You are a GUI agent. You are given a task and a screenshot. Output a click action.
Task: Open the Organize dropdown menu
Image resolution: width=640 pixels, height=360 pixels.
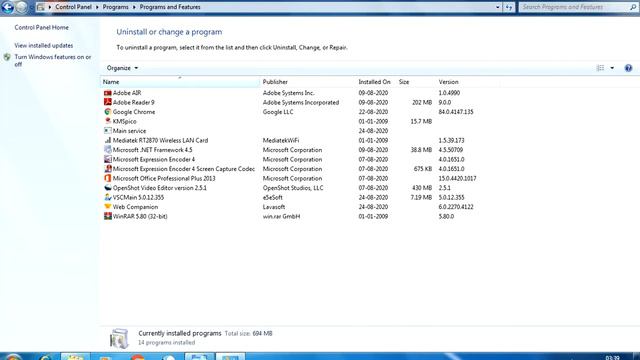tap(122, 68)
